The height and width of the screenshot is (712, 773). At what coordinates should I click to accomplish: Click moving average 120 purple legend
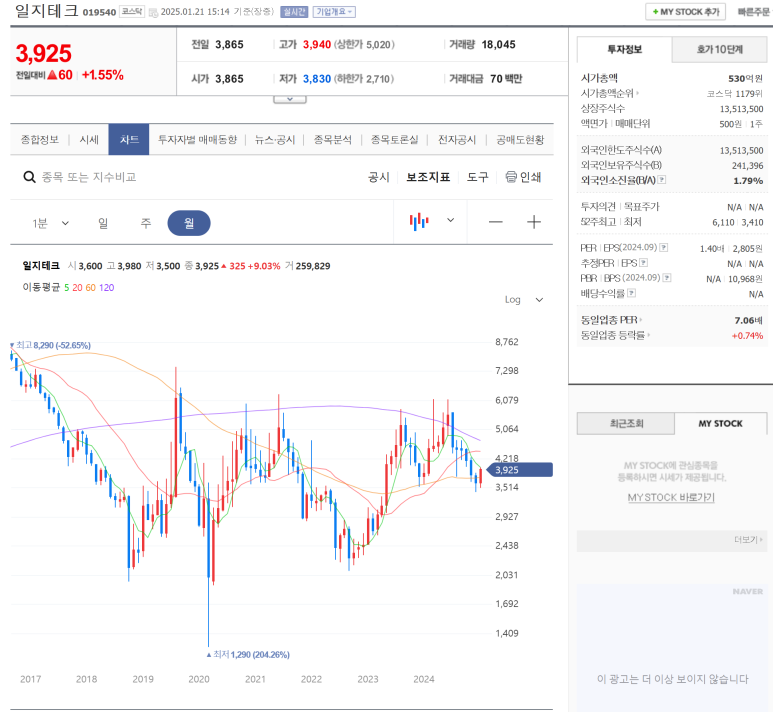point(106,287)
